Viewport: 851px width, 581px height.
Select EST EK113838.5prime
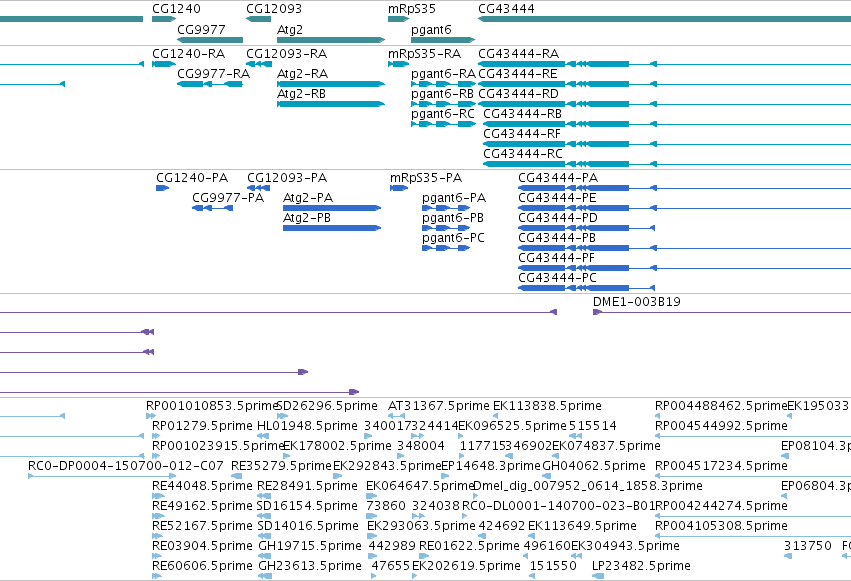547,406
